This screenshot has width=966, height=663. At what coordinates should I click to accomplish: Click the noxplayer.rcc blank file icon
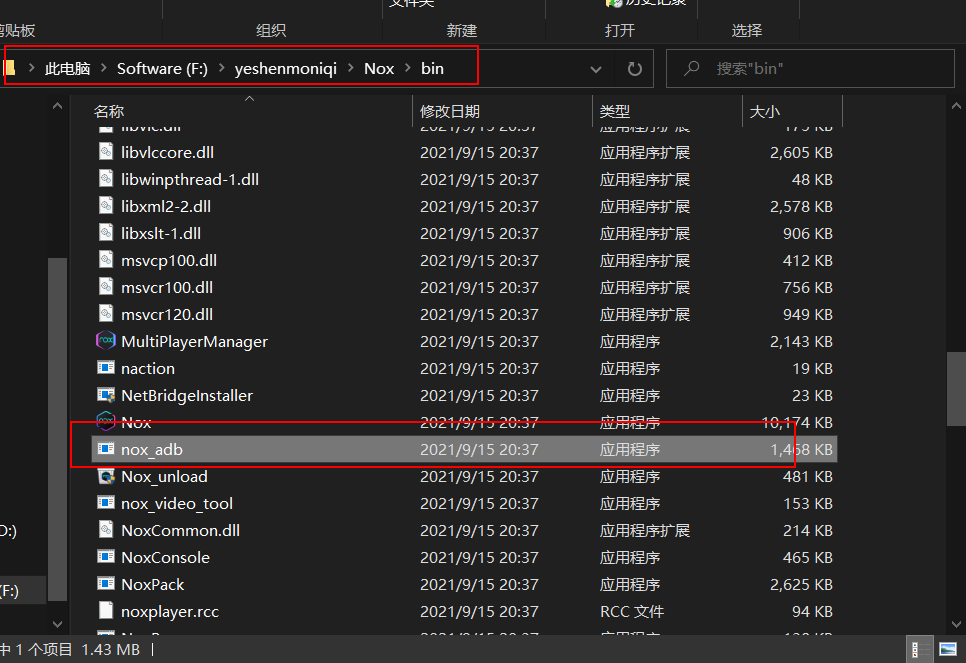[x=106, y=611]
